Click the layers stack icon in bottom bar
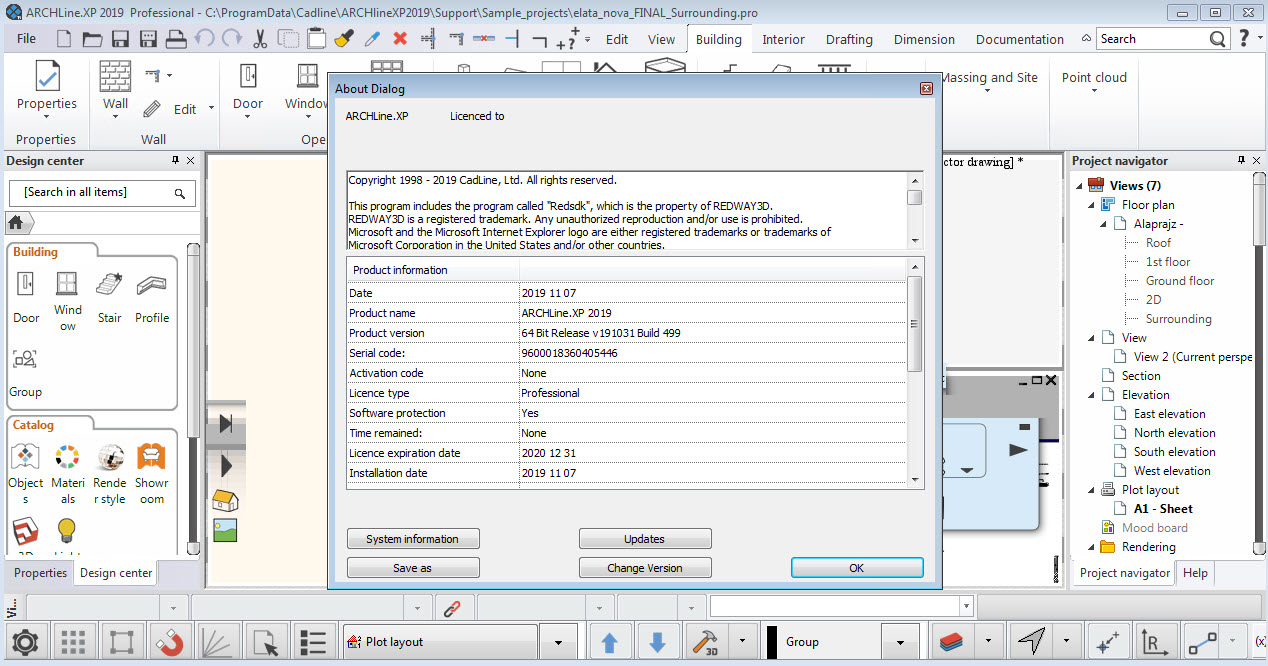 coord(951,642)
